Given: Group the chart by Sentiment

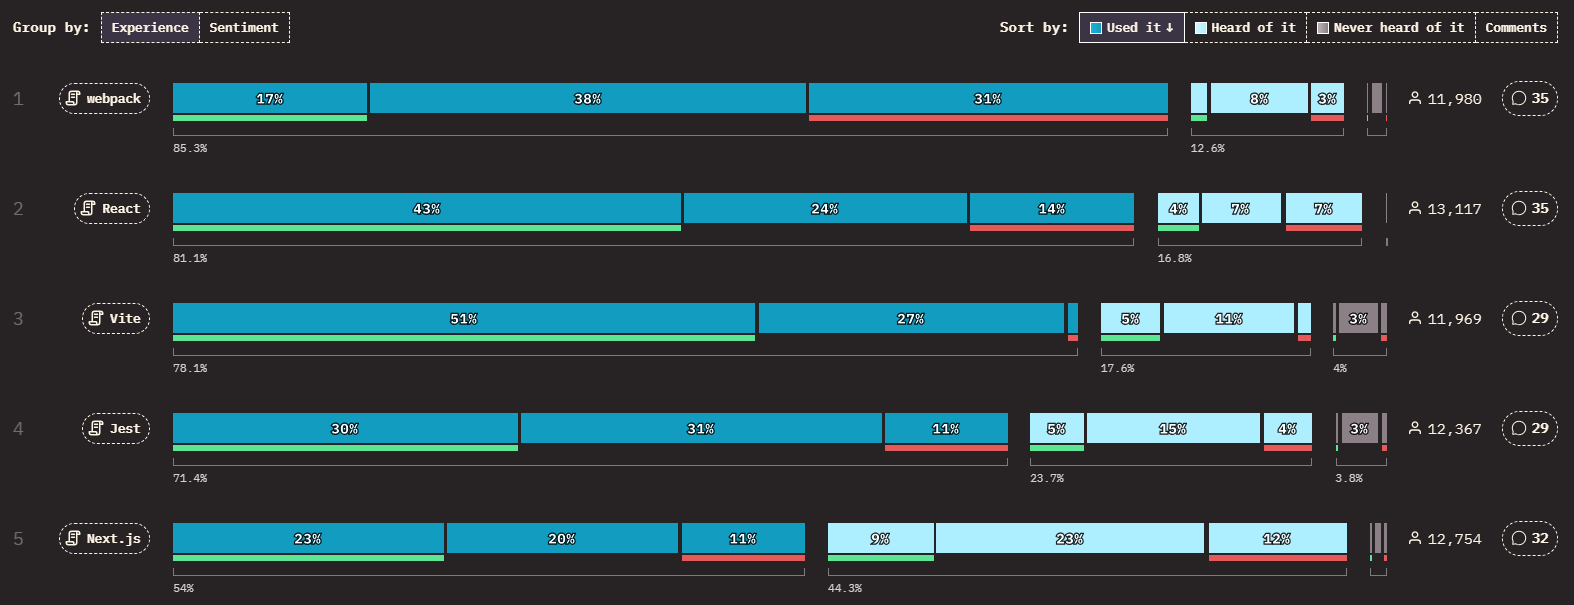Looking at the screenshot, I should [x=244, y=27].
